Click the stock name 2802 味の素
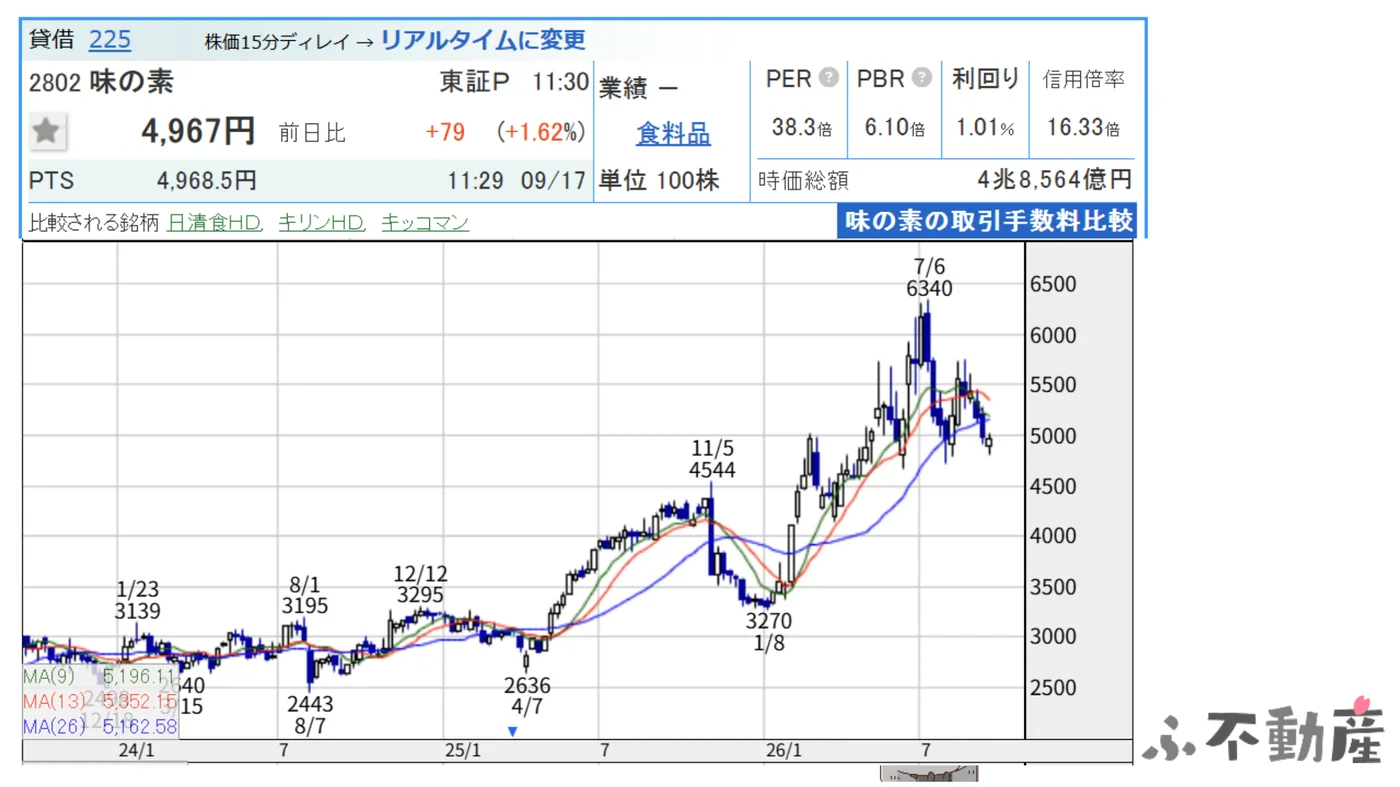Viewport: 1400px width, 787px height. pyautogui.click(x=101, y=82)
